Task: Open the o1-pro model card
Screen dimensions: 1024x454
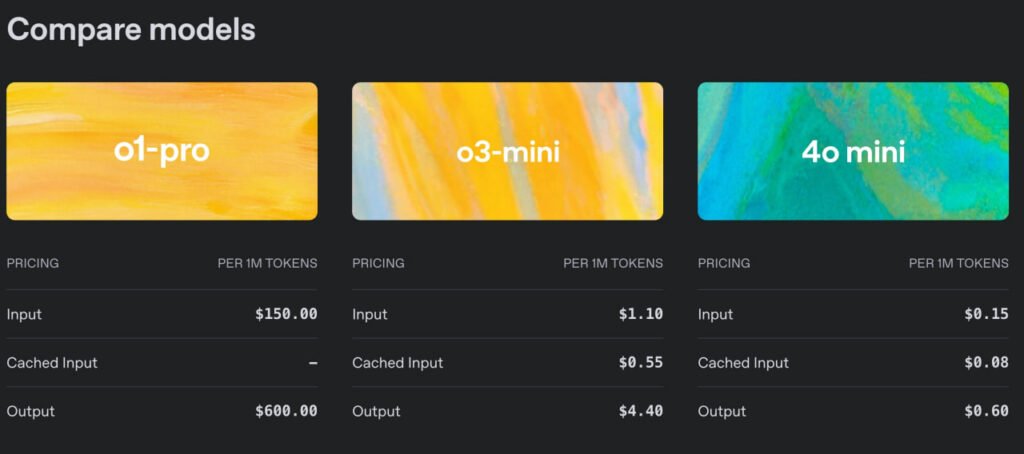Action: 162,151
